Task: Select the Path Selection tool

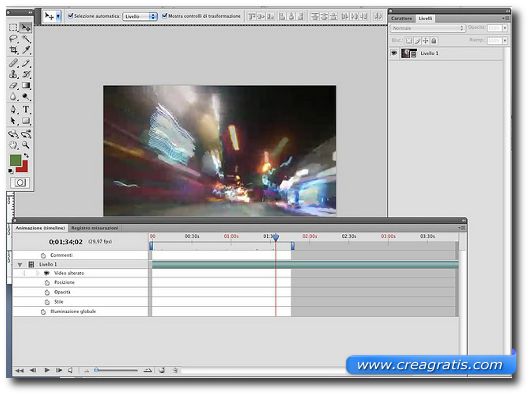Action: click(x=13, y=121)
